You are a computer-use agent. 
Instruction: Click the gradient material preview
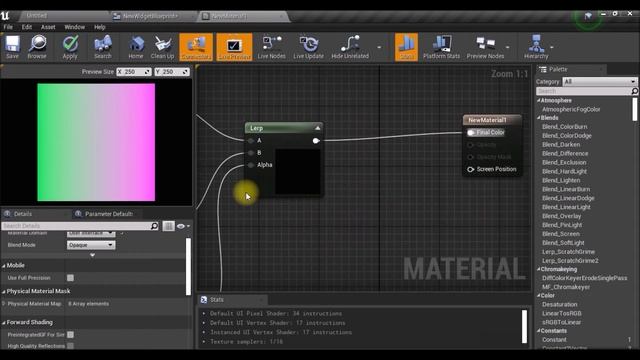(x=96, y=142)
